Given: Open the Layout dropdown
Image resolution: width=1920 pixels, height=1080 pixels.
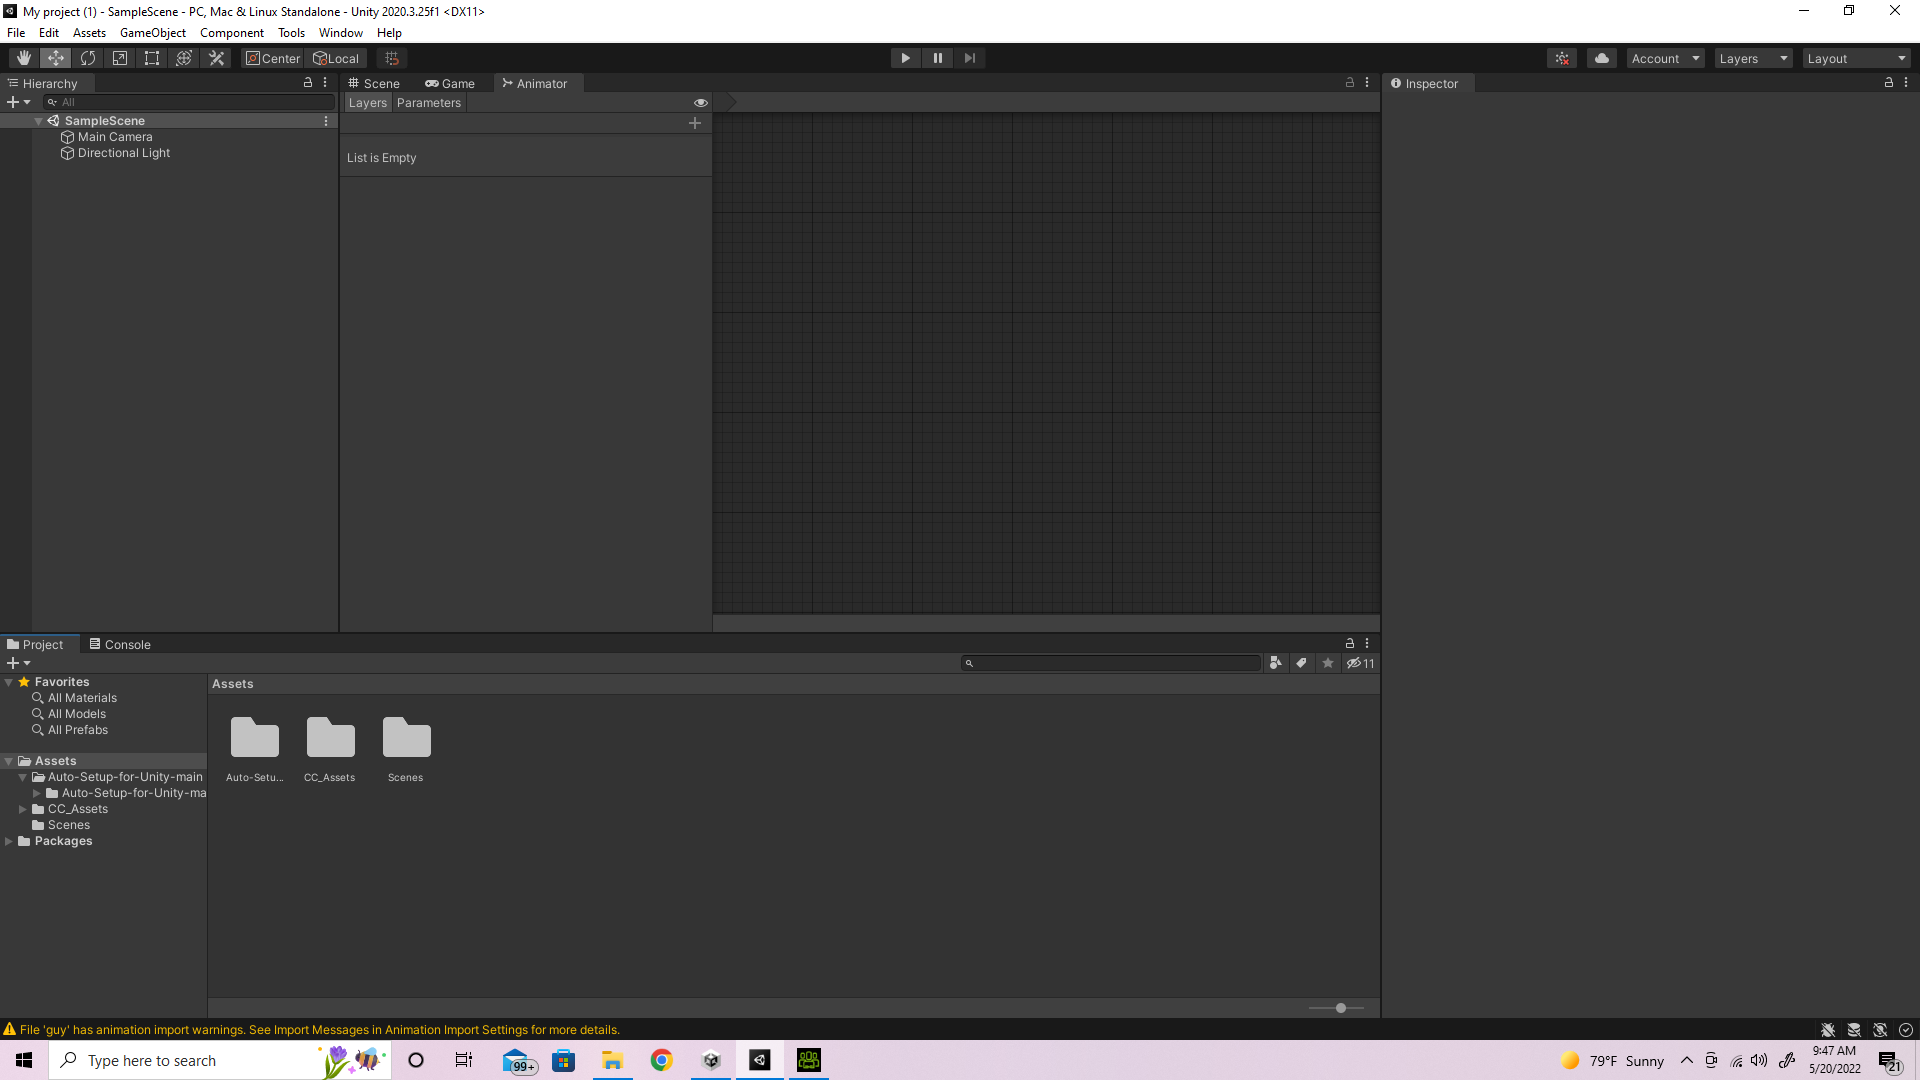Looking at the screenshot, I should tap(1857, 59).
